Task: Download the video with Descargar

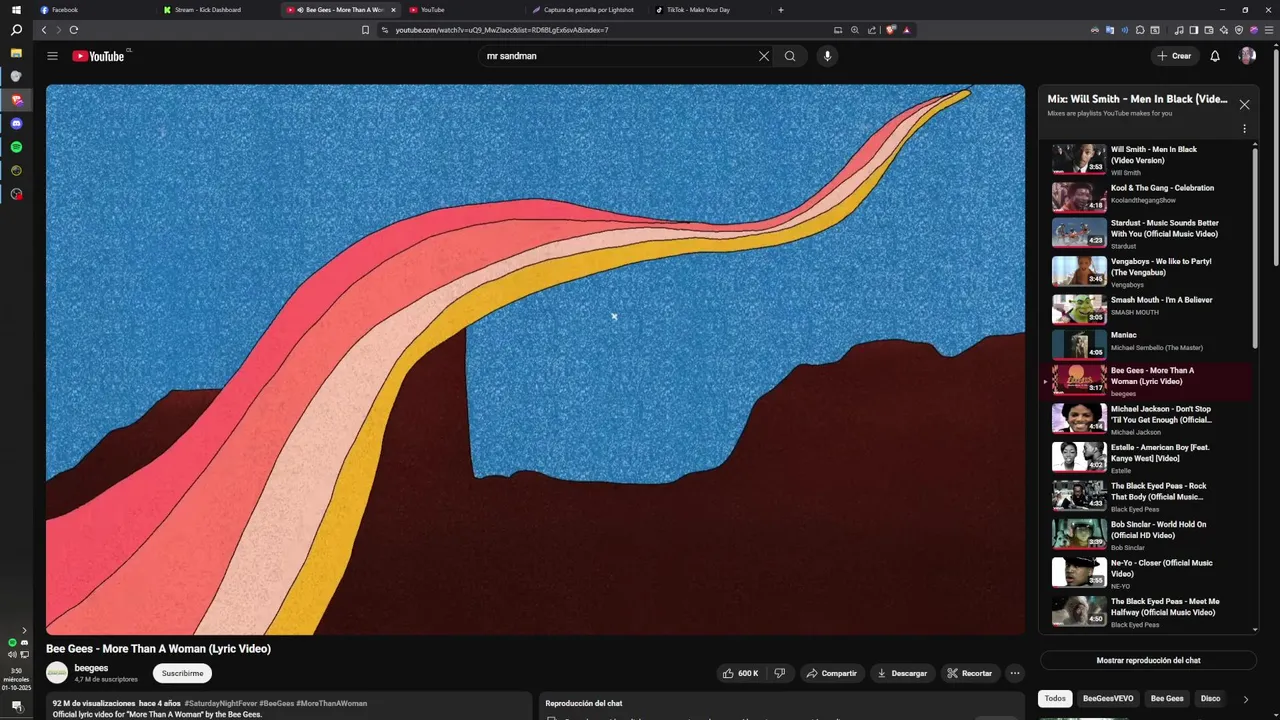Action: [902, 673]
